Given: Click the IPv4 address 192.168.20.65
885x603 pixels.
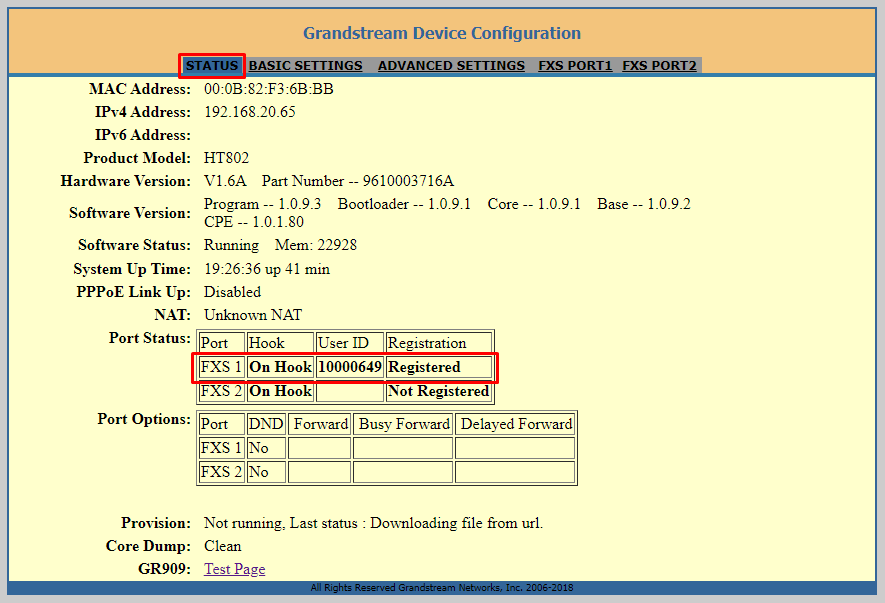Looking at the screenshot, I should pos(250,112).
